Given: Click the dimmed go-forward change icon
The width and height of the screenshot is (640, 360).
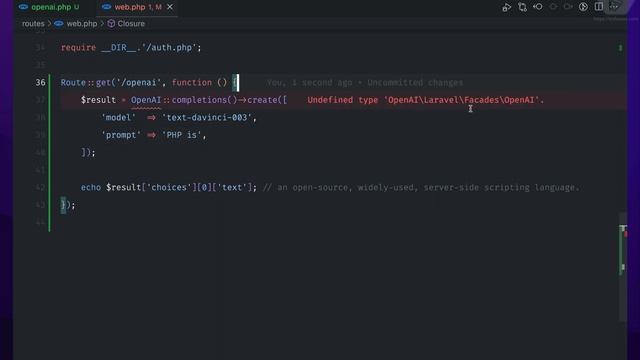Looking at the screenshot, I should tap(553, 7).
